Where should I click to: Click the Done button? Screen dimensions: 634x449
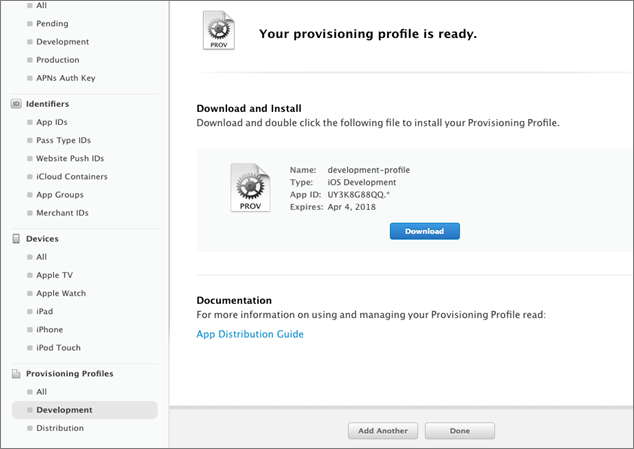coord(460,431)
